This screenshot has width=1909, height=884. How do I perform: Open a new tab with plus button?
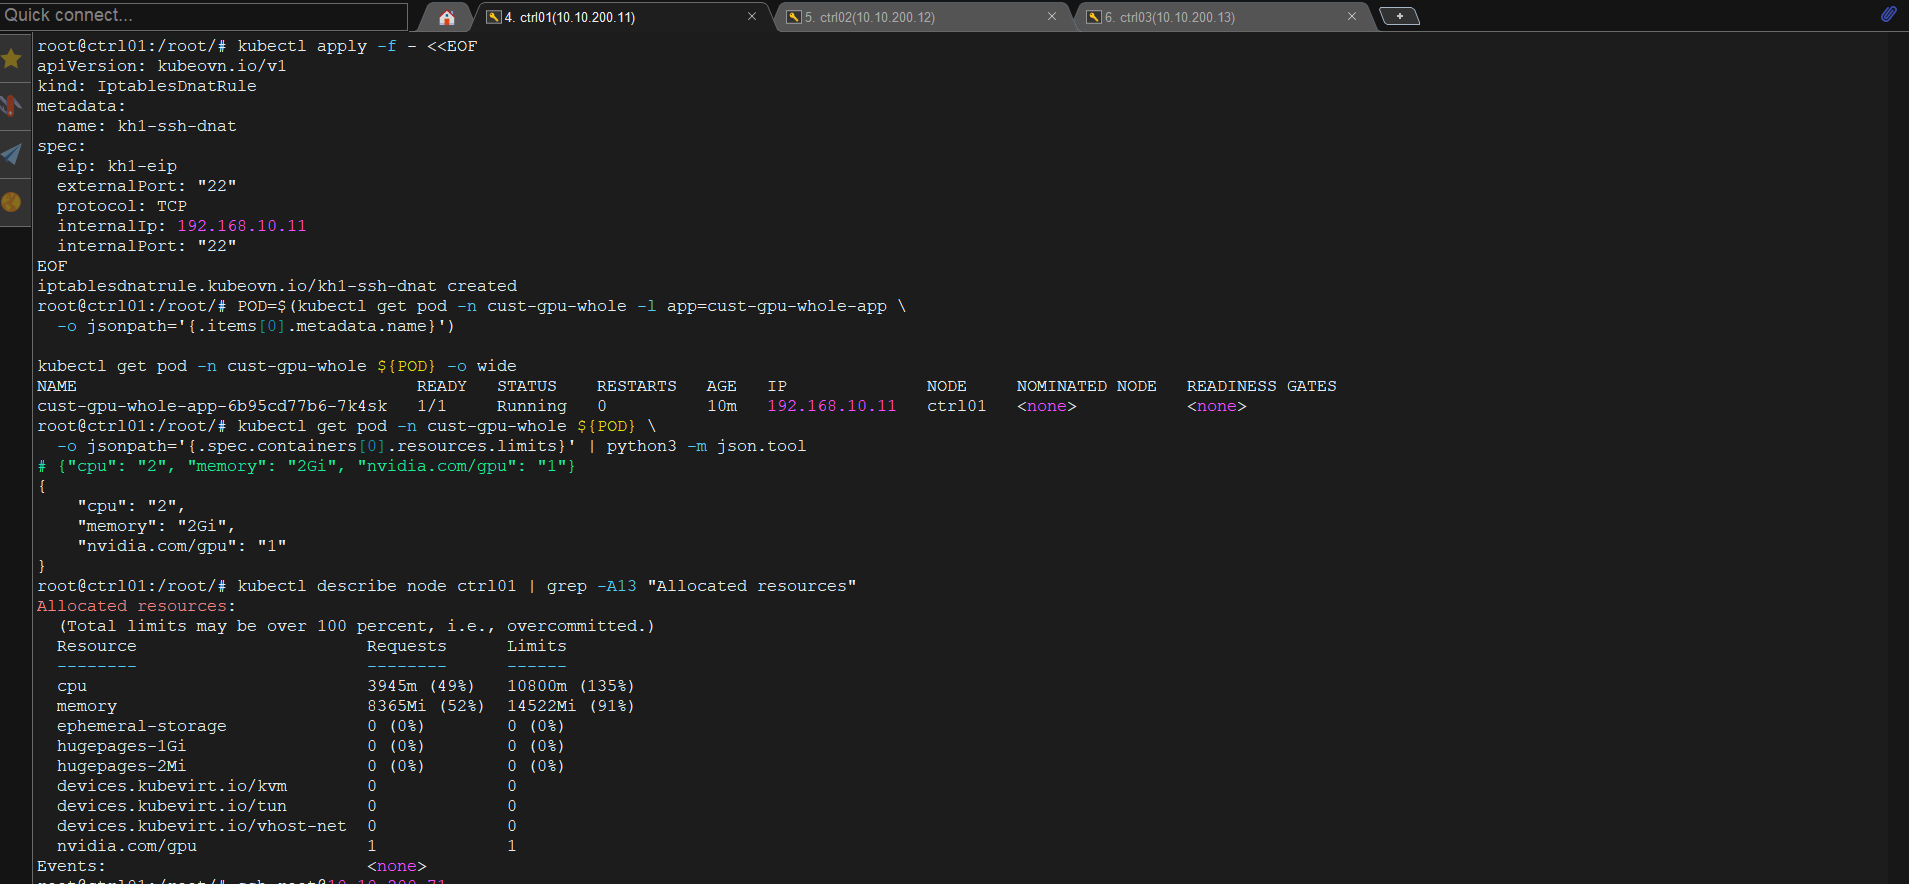(1399, 16)
